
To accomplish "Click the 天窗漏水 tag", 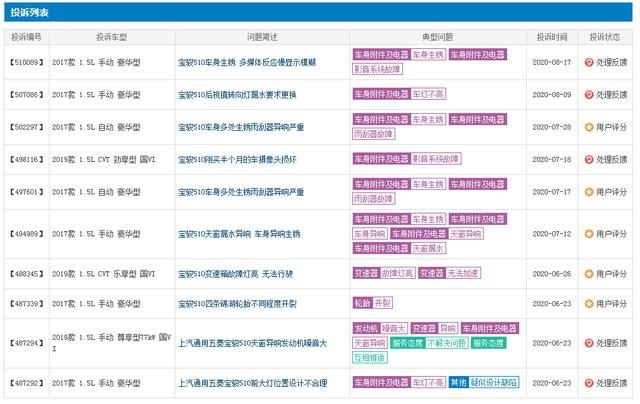I will (x=428, y=248).
